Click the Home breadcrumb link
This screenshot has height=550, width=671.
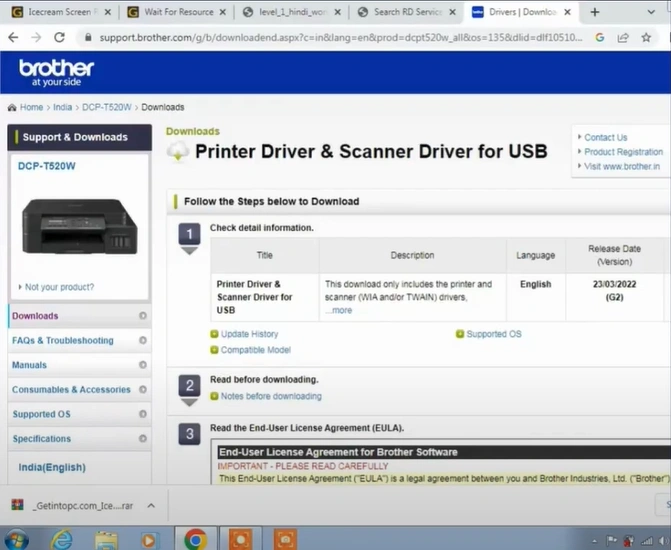pyautogui.click(x=31, y=107)
